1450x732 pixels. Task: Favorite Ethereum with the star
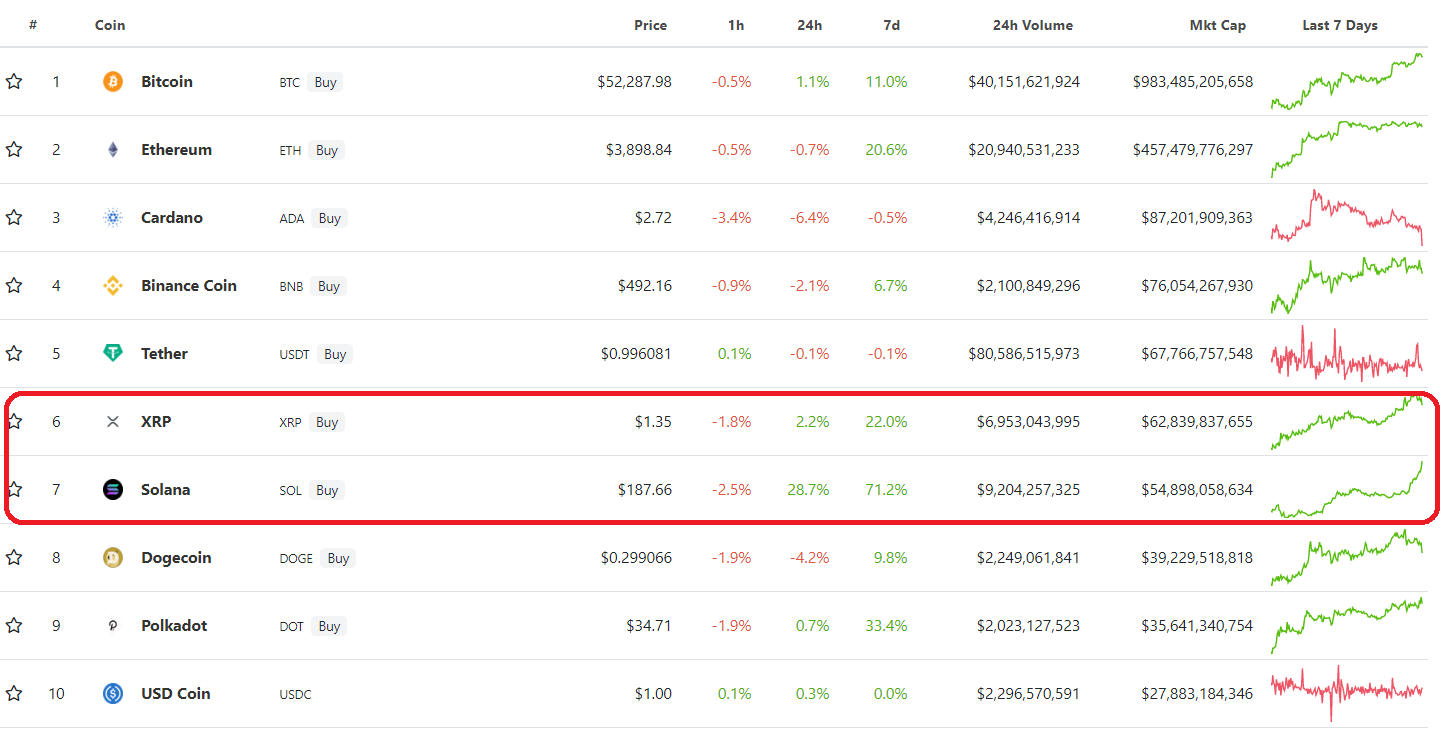14,150
